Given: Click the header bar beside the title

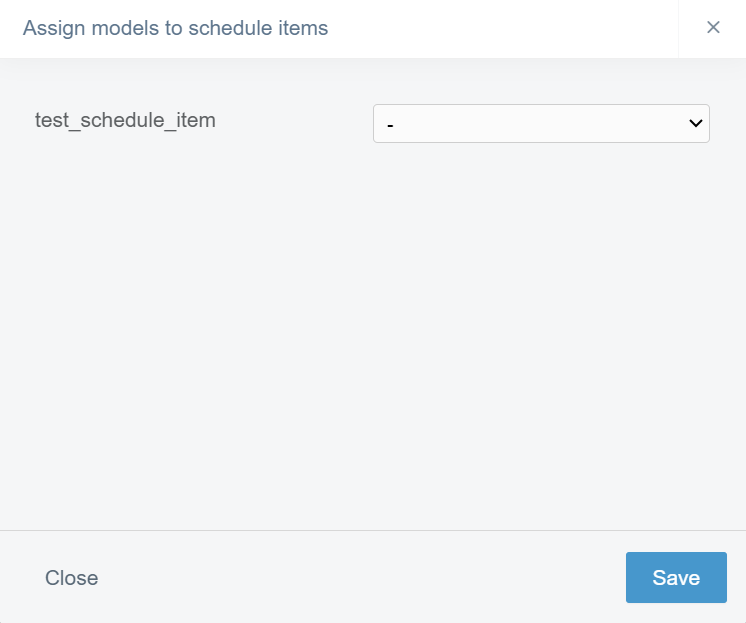Looking at the screenshot, I should pos(500,28).
